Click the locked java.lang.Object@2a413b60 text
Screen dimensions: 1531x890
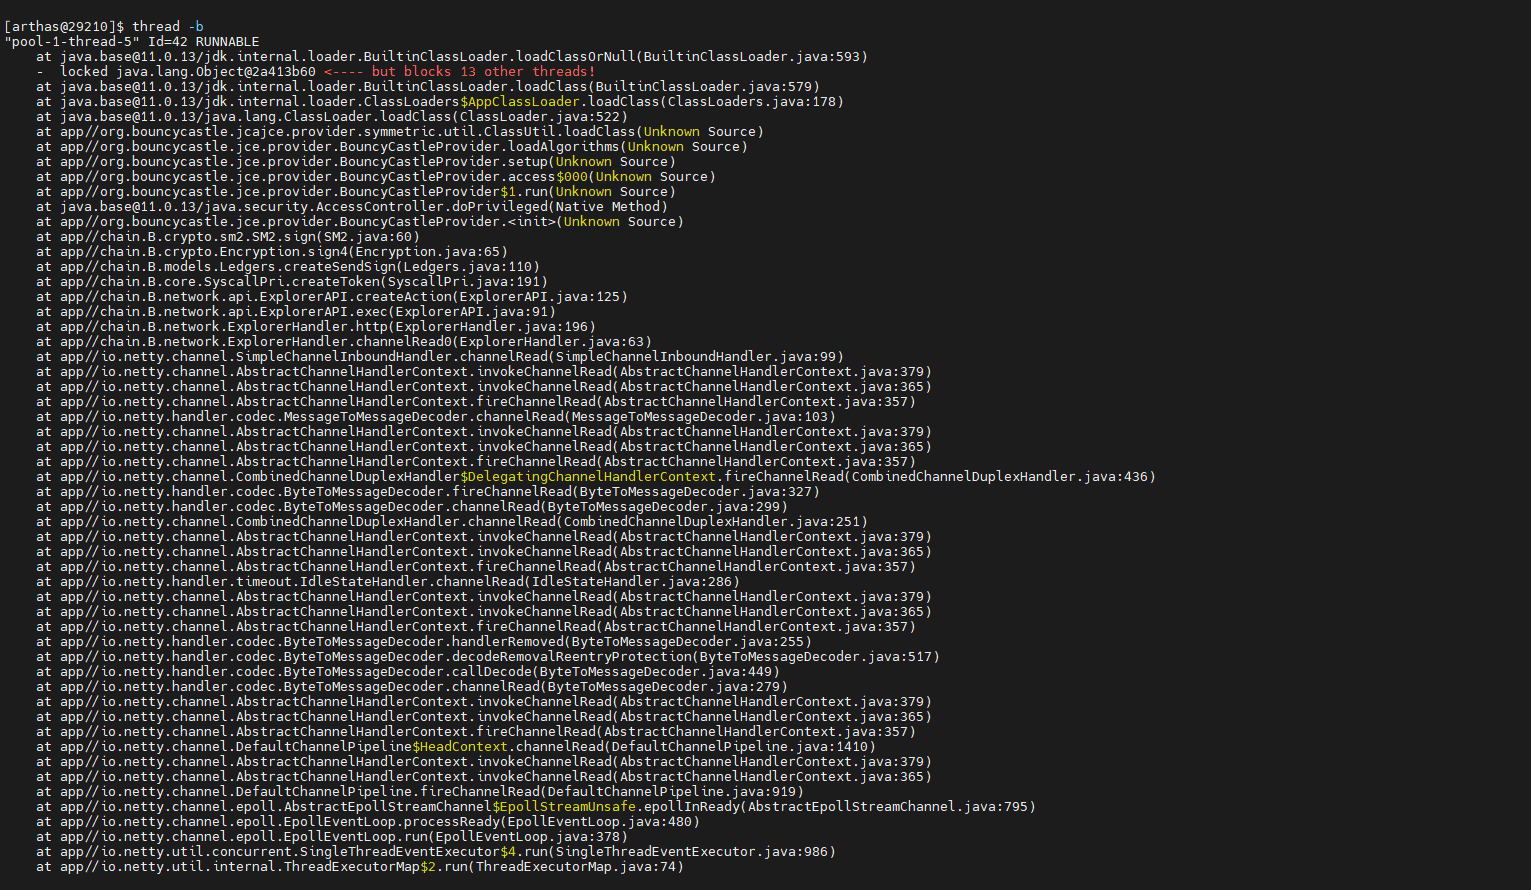[x=188, y=72]
